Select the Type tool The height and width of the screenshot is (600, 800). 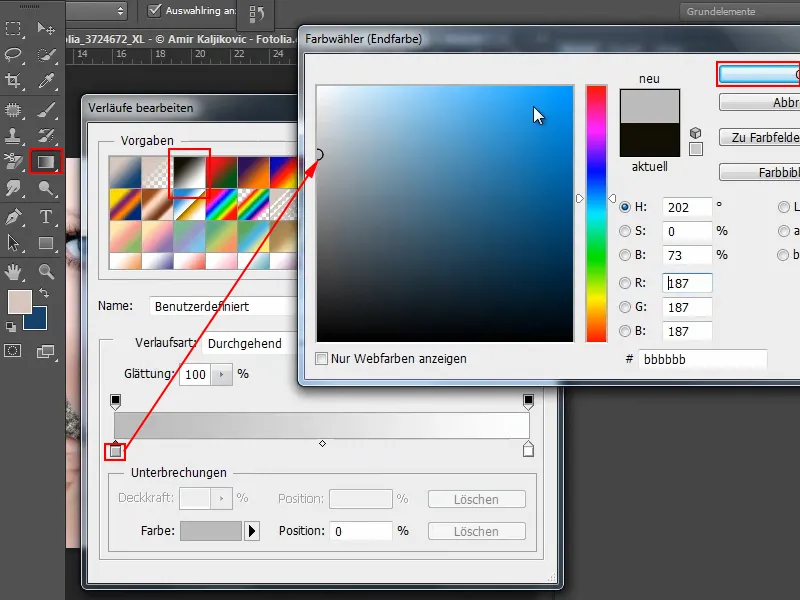46,217
